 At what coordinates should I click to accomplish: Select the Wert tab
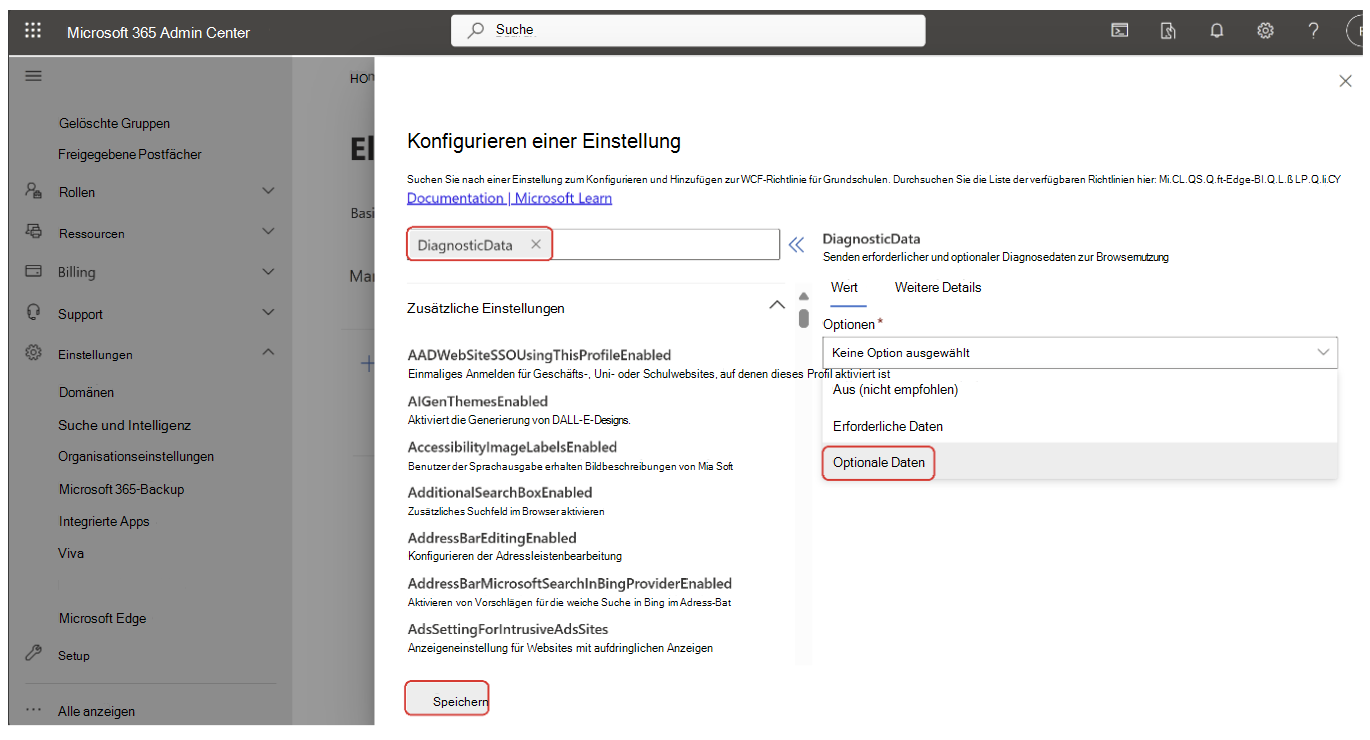click(846, 287)
